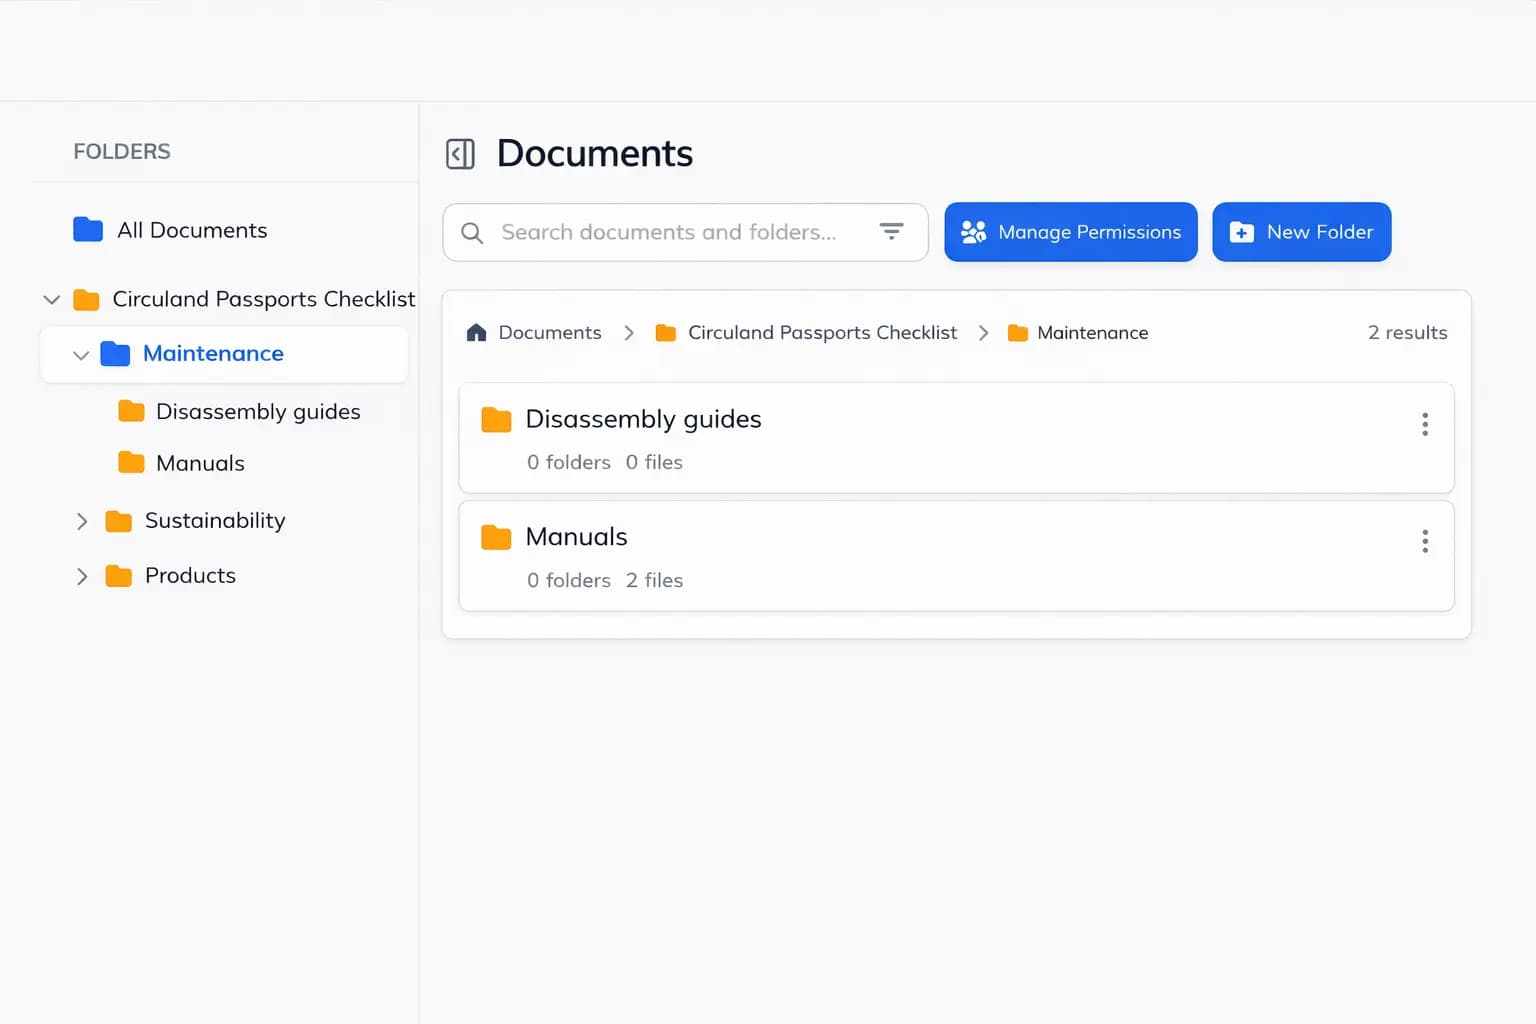Screen dimensions: 1536x1024
Task: Select Maintenance in folder tree
Action: tap(213, 353)
